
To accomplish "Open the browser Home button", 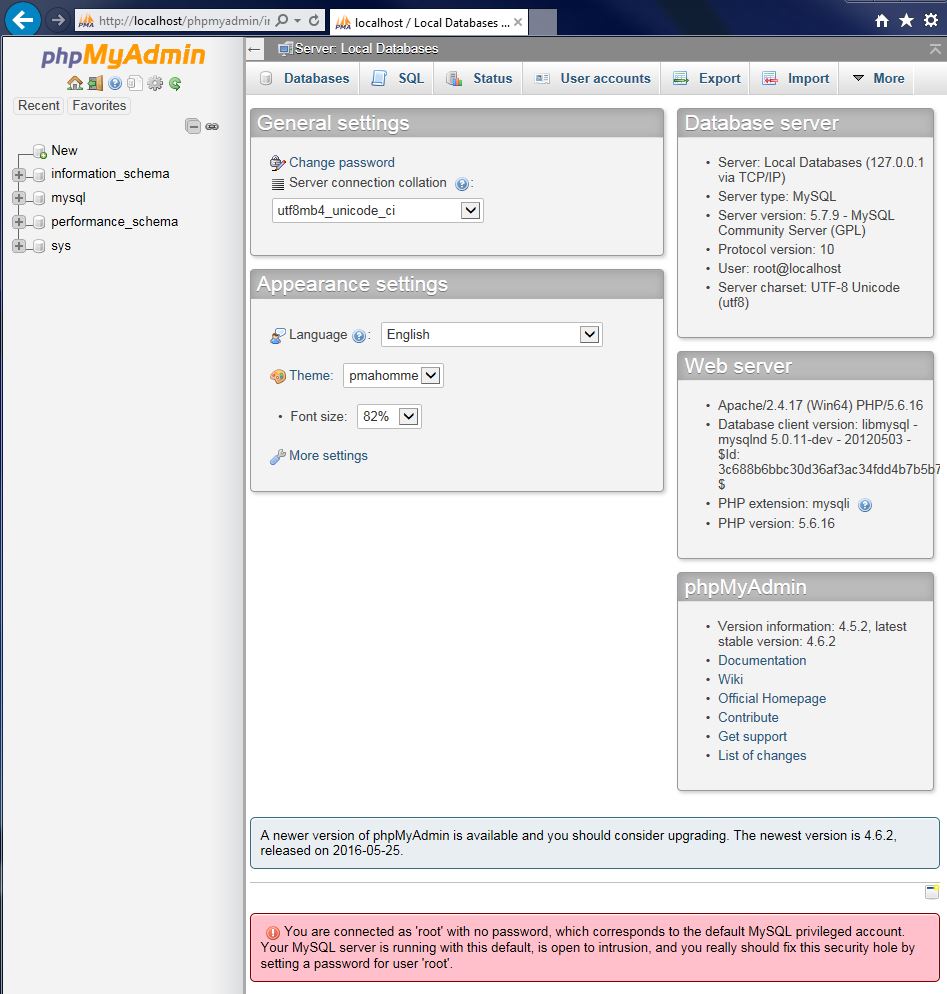I will coord(882,21).
